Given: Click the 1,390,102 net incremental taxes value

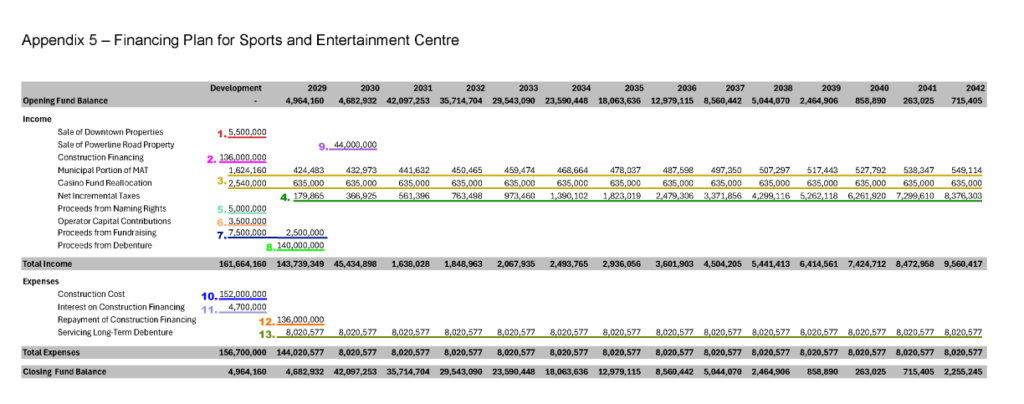Looking at the screenshot, I should click(571, 195).
